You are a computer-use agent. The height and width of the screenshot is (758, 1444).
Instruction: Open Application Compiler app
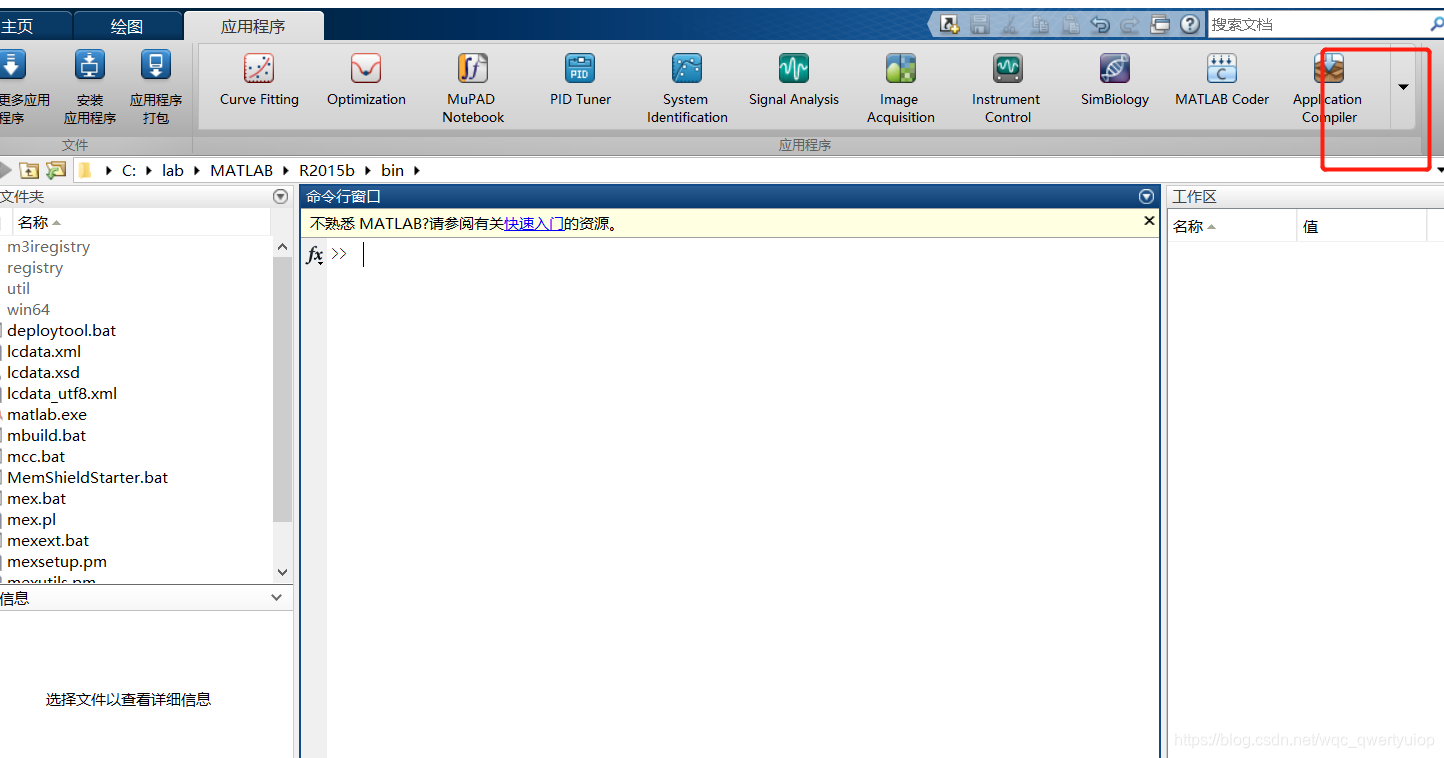click(x=1329, y=88)
